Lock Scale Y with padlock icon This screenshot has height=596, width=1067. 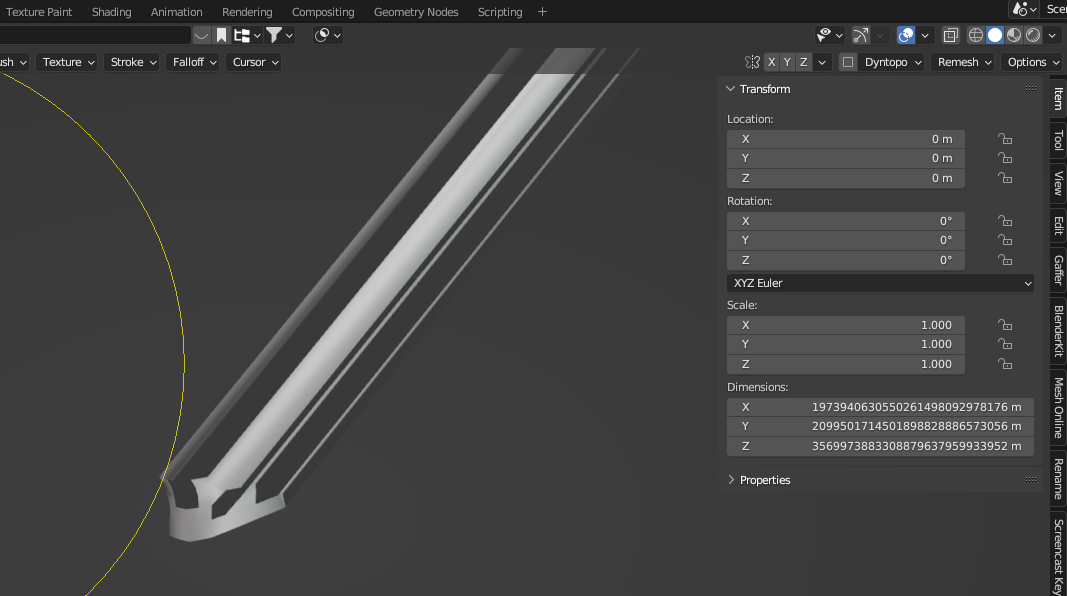pyautogui.click(x=1005, y=344)
